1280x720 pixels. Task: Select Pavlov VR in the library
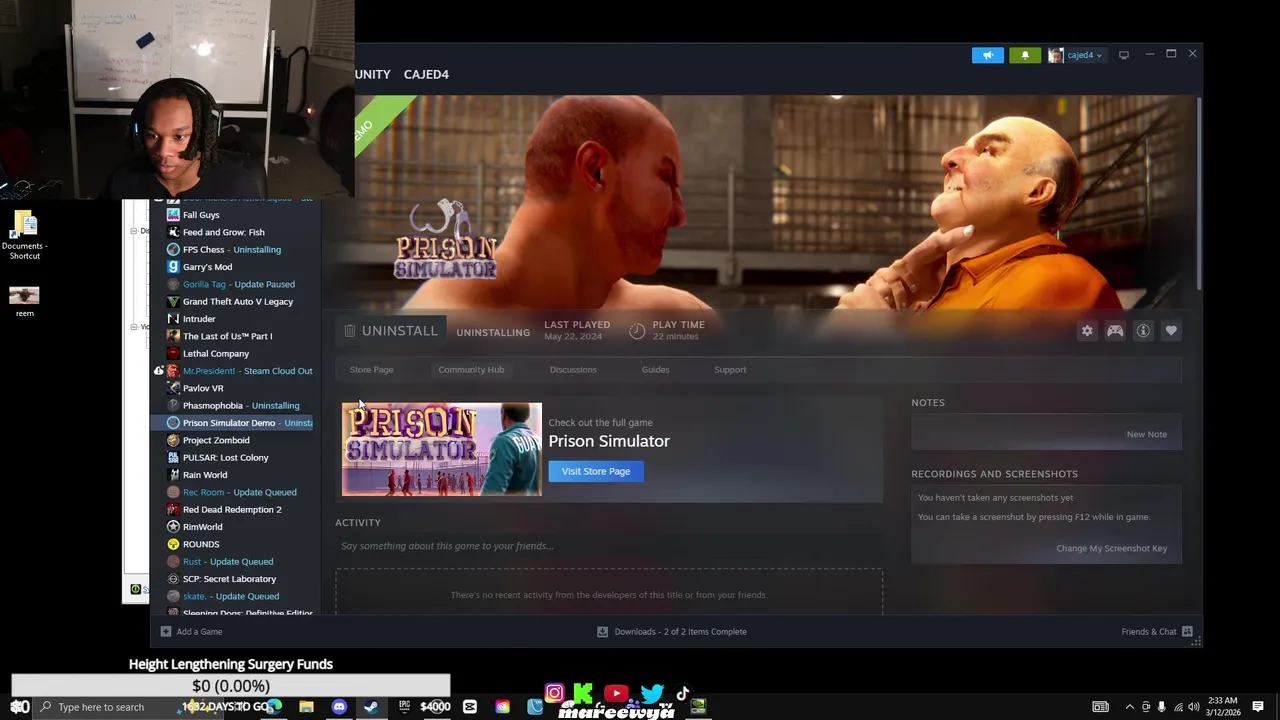[203, 388]
